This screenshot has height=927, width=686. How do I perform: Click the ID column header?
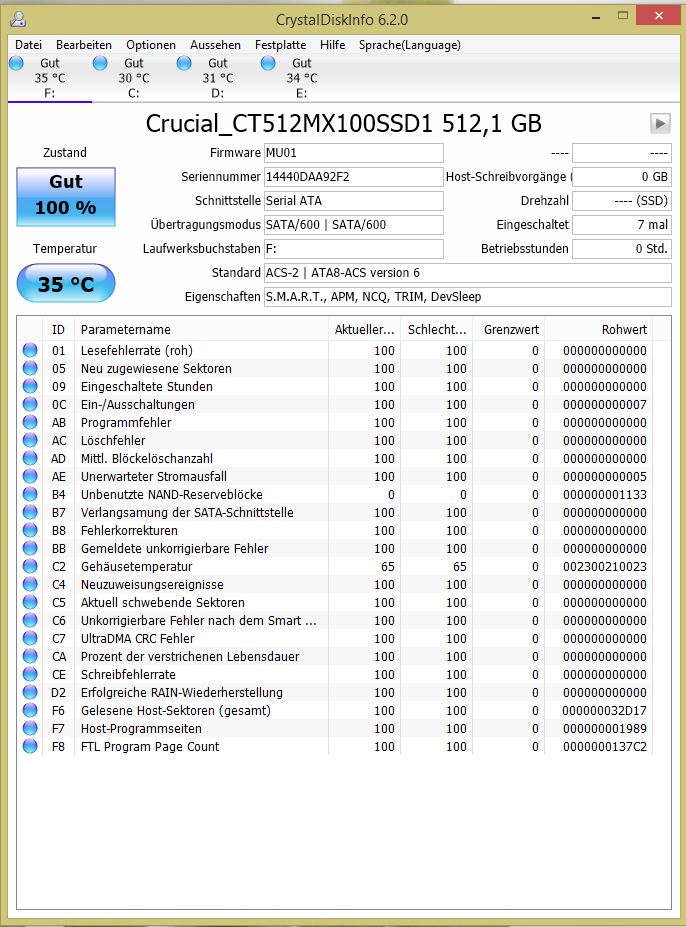59,329
